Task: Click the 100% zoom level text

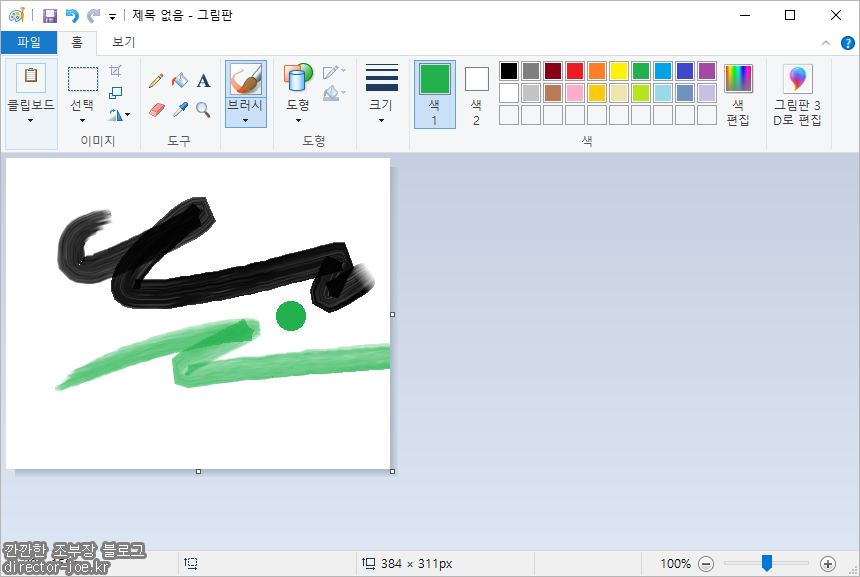Action: [675, 563]
